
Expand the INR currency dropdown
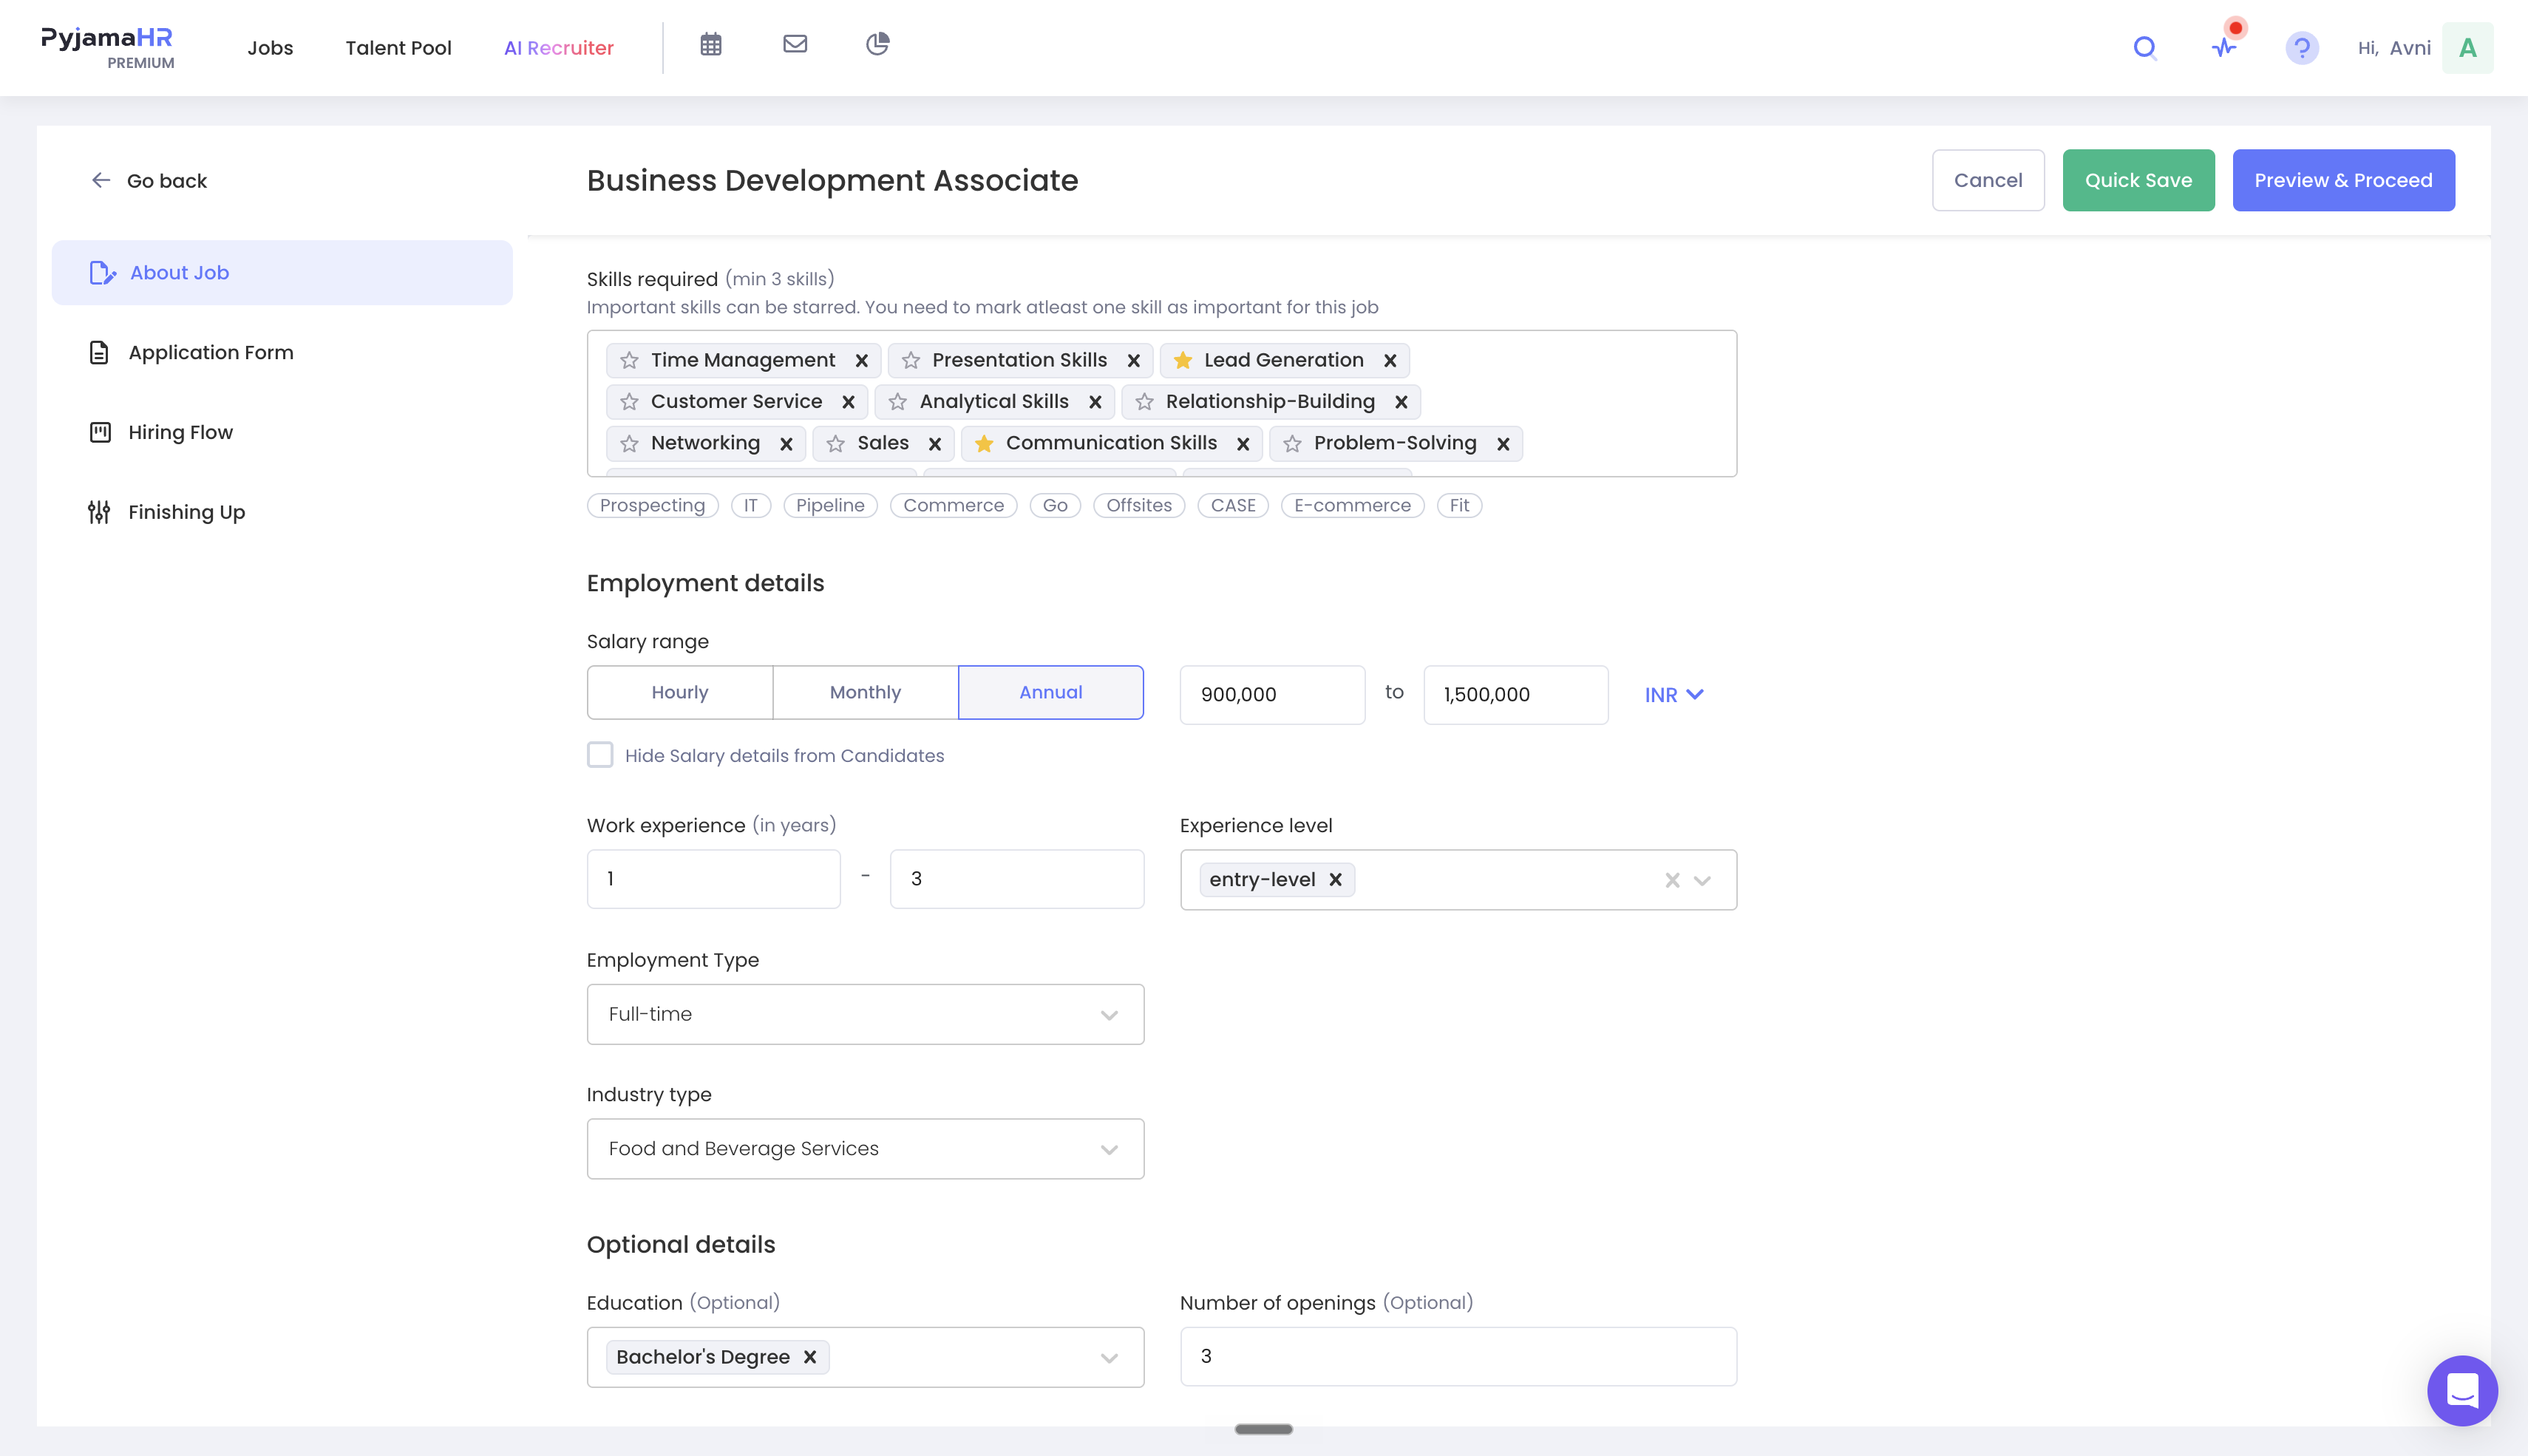pyautogui.click(x=1674, y=695)
